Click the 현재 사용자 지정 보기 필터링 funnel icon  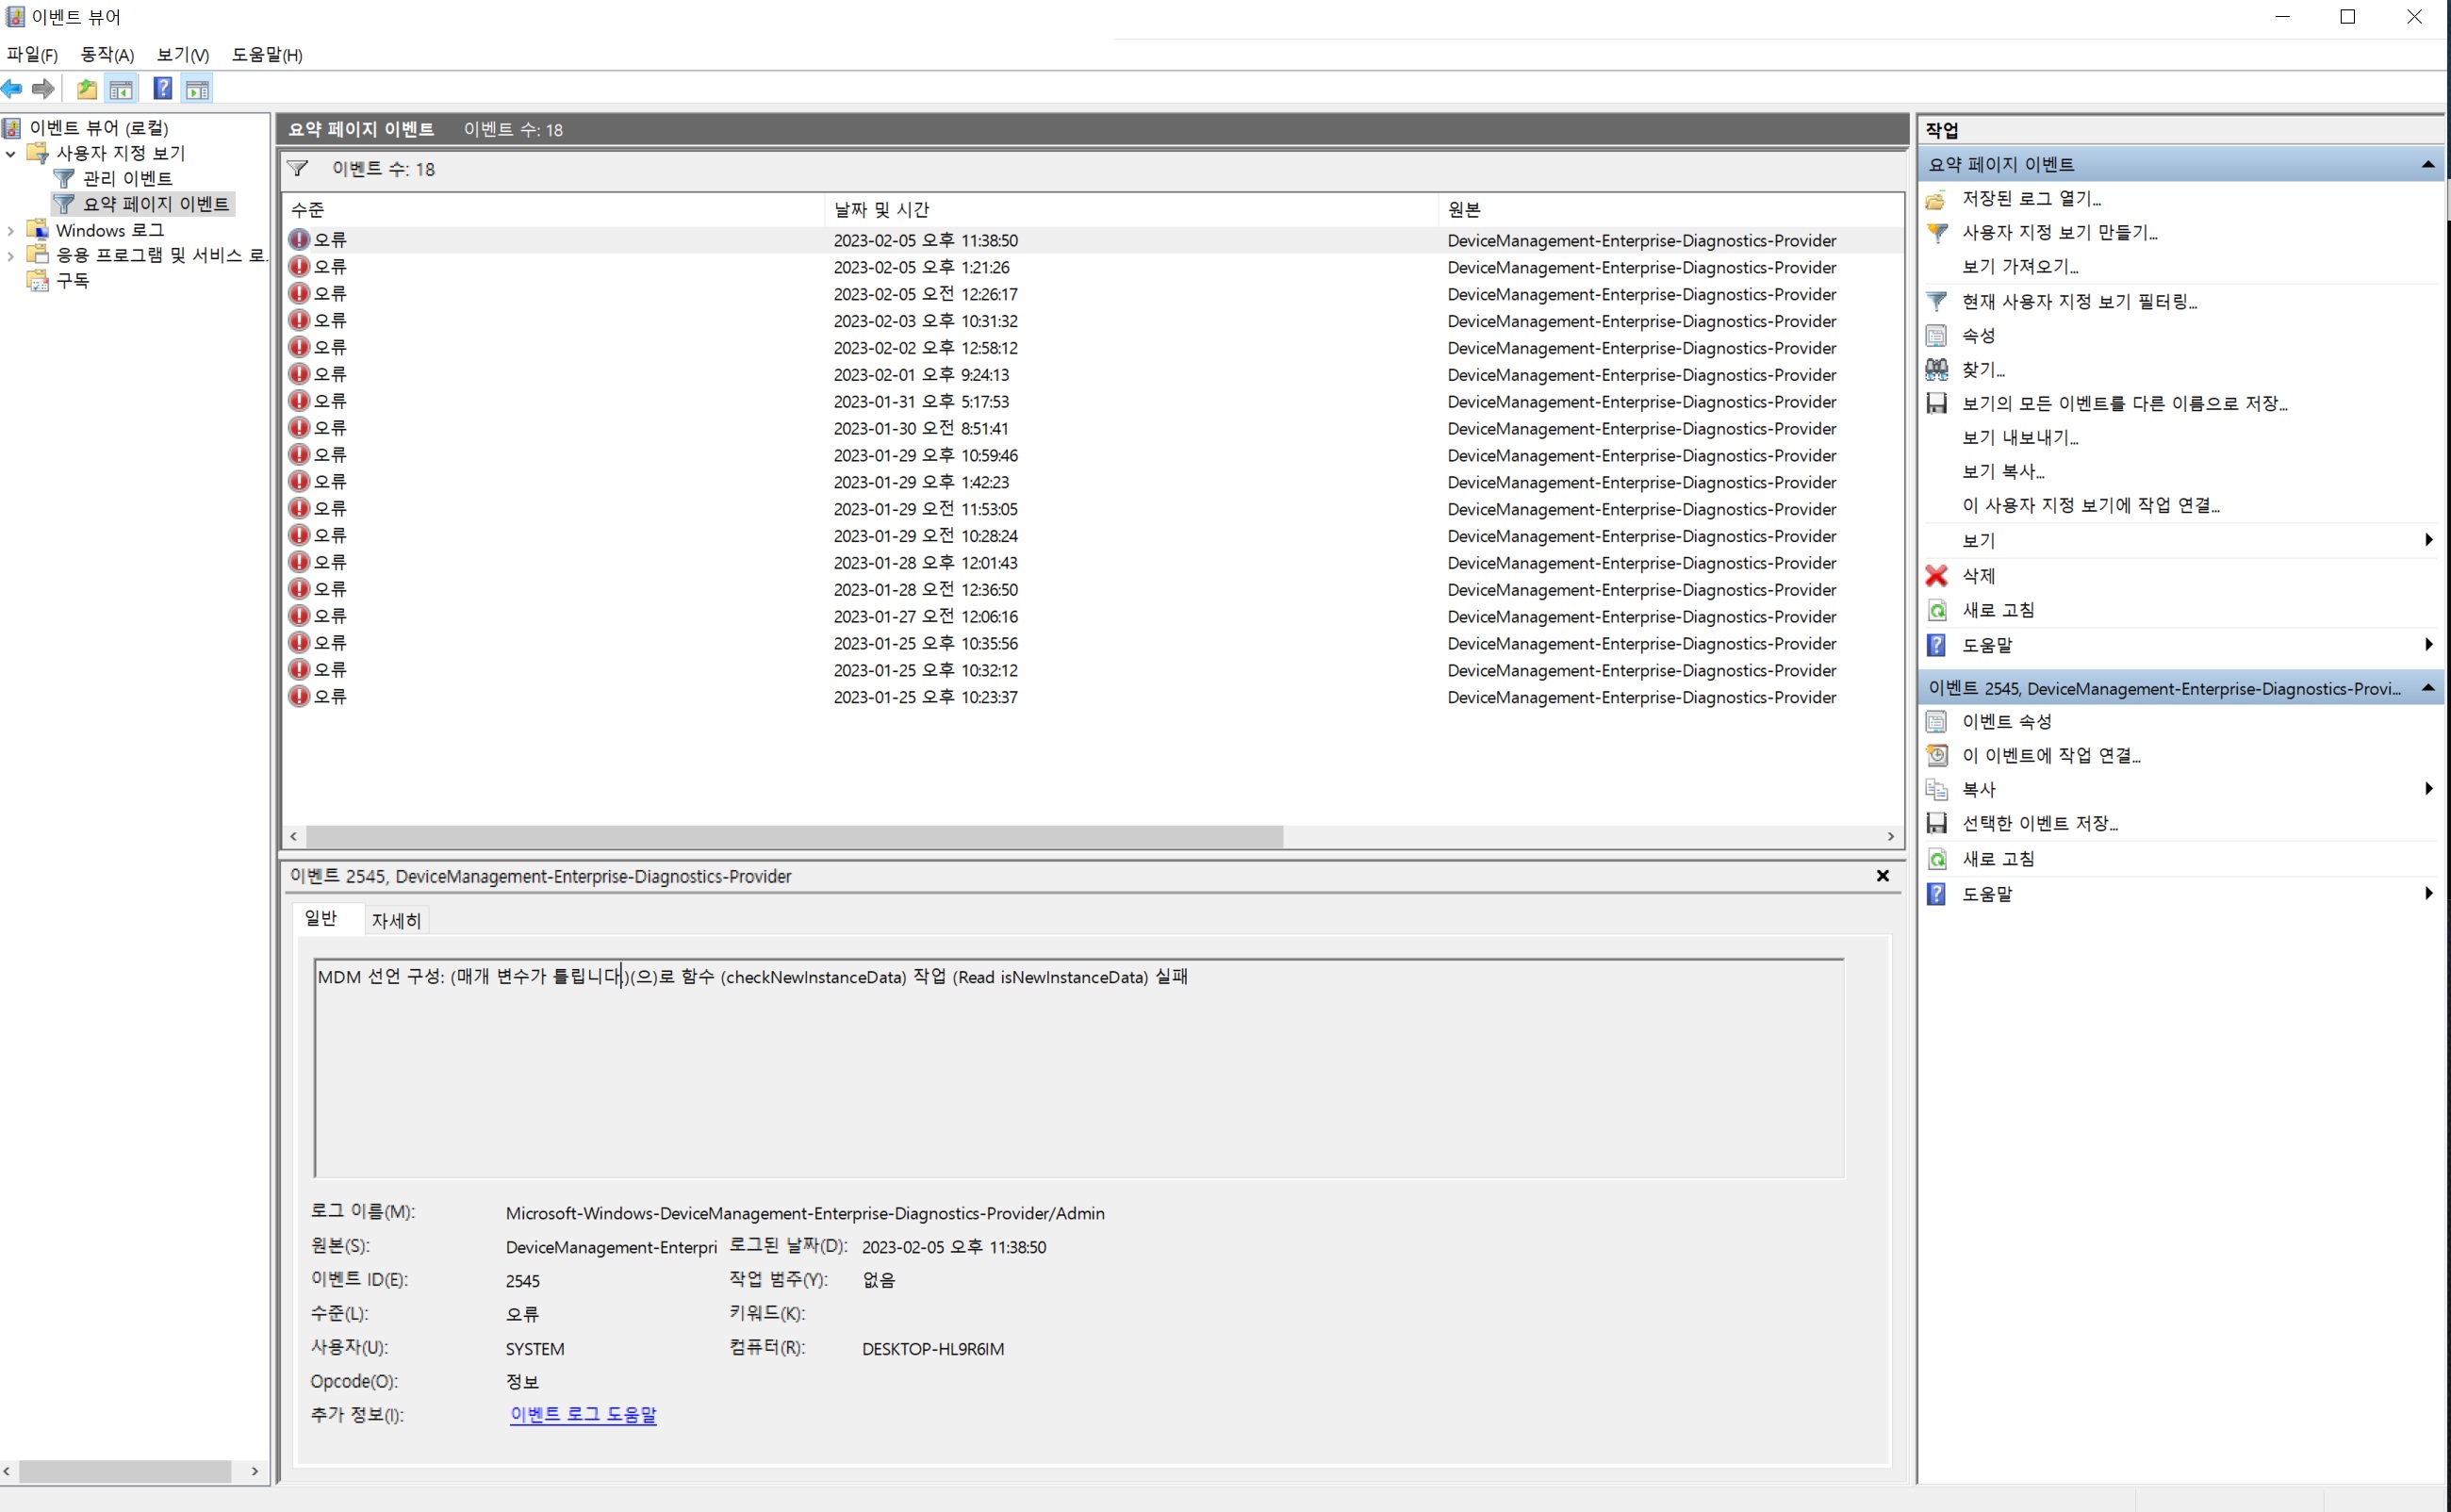point(1936,301)
